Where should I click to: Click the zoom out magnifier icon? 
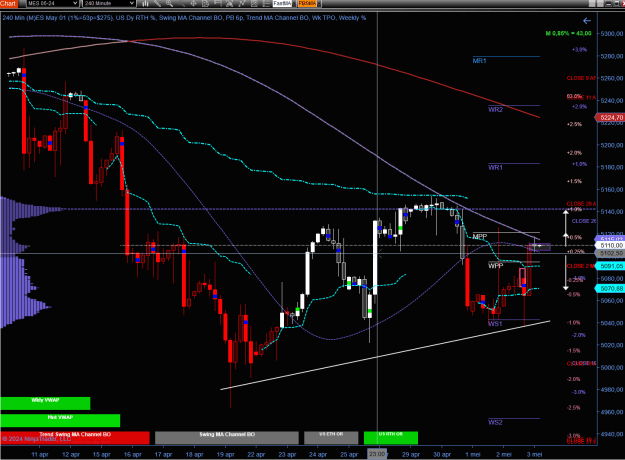[x=181, y=4]
